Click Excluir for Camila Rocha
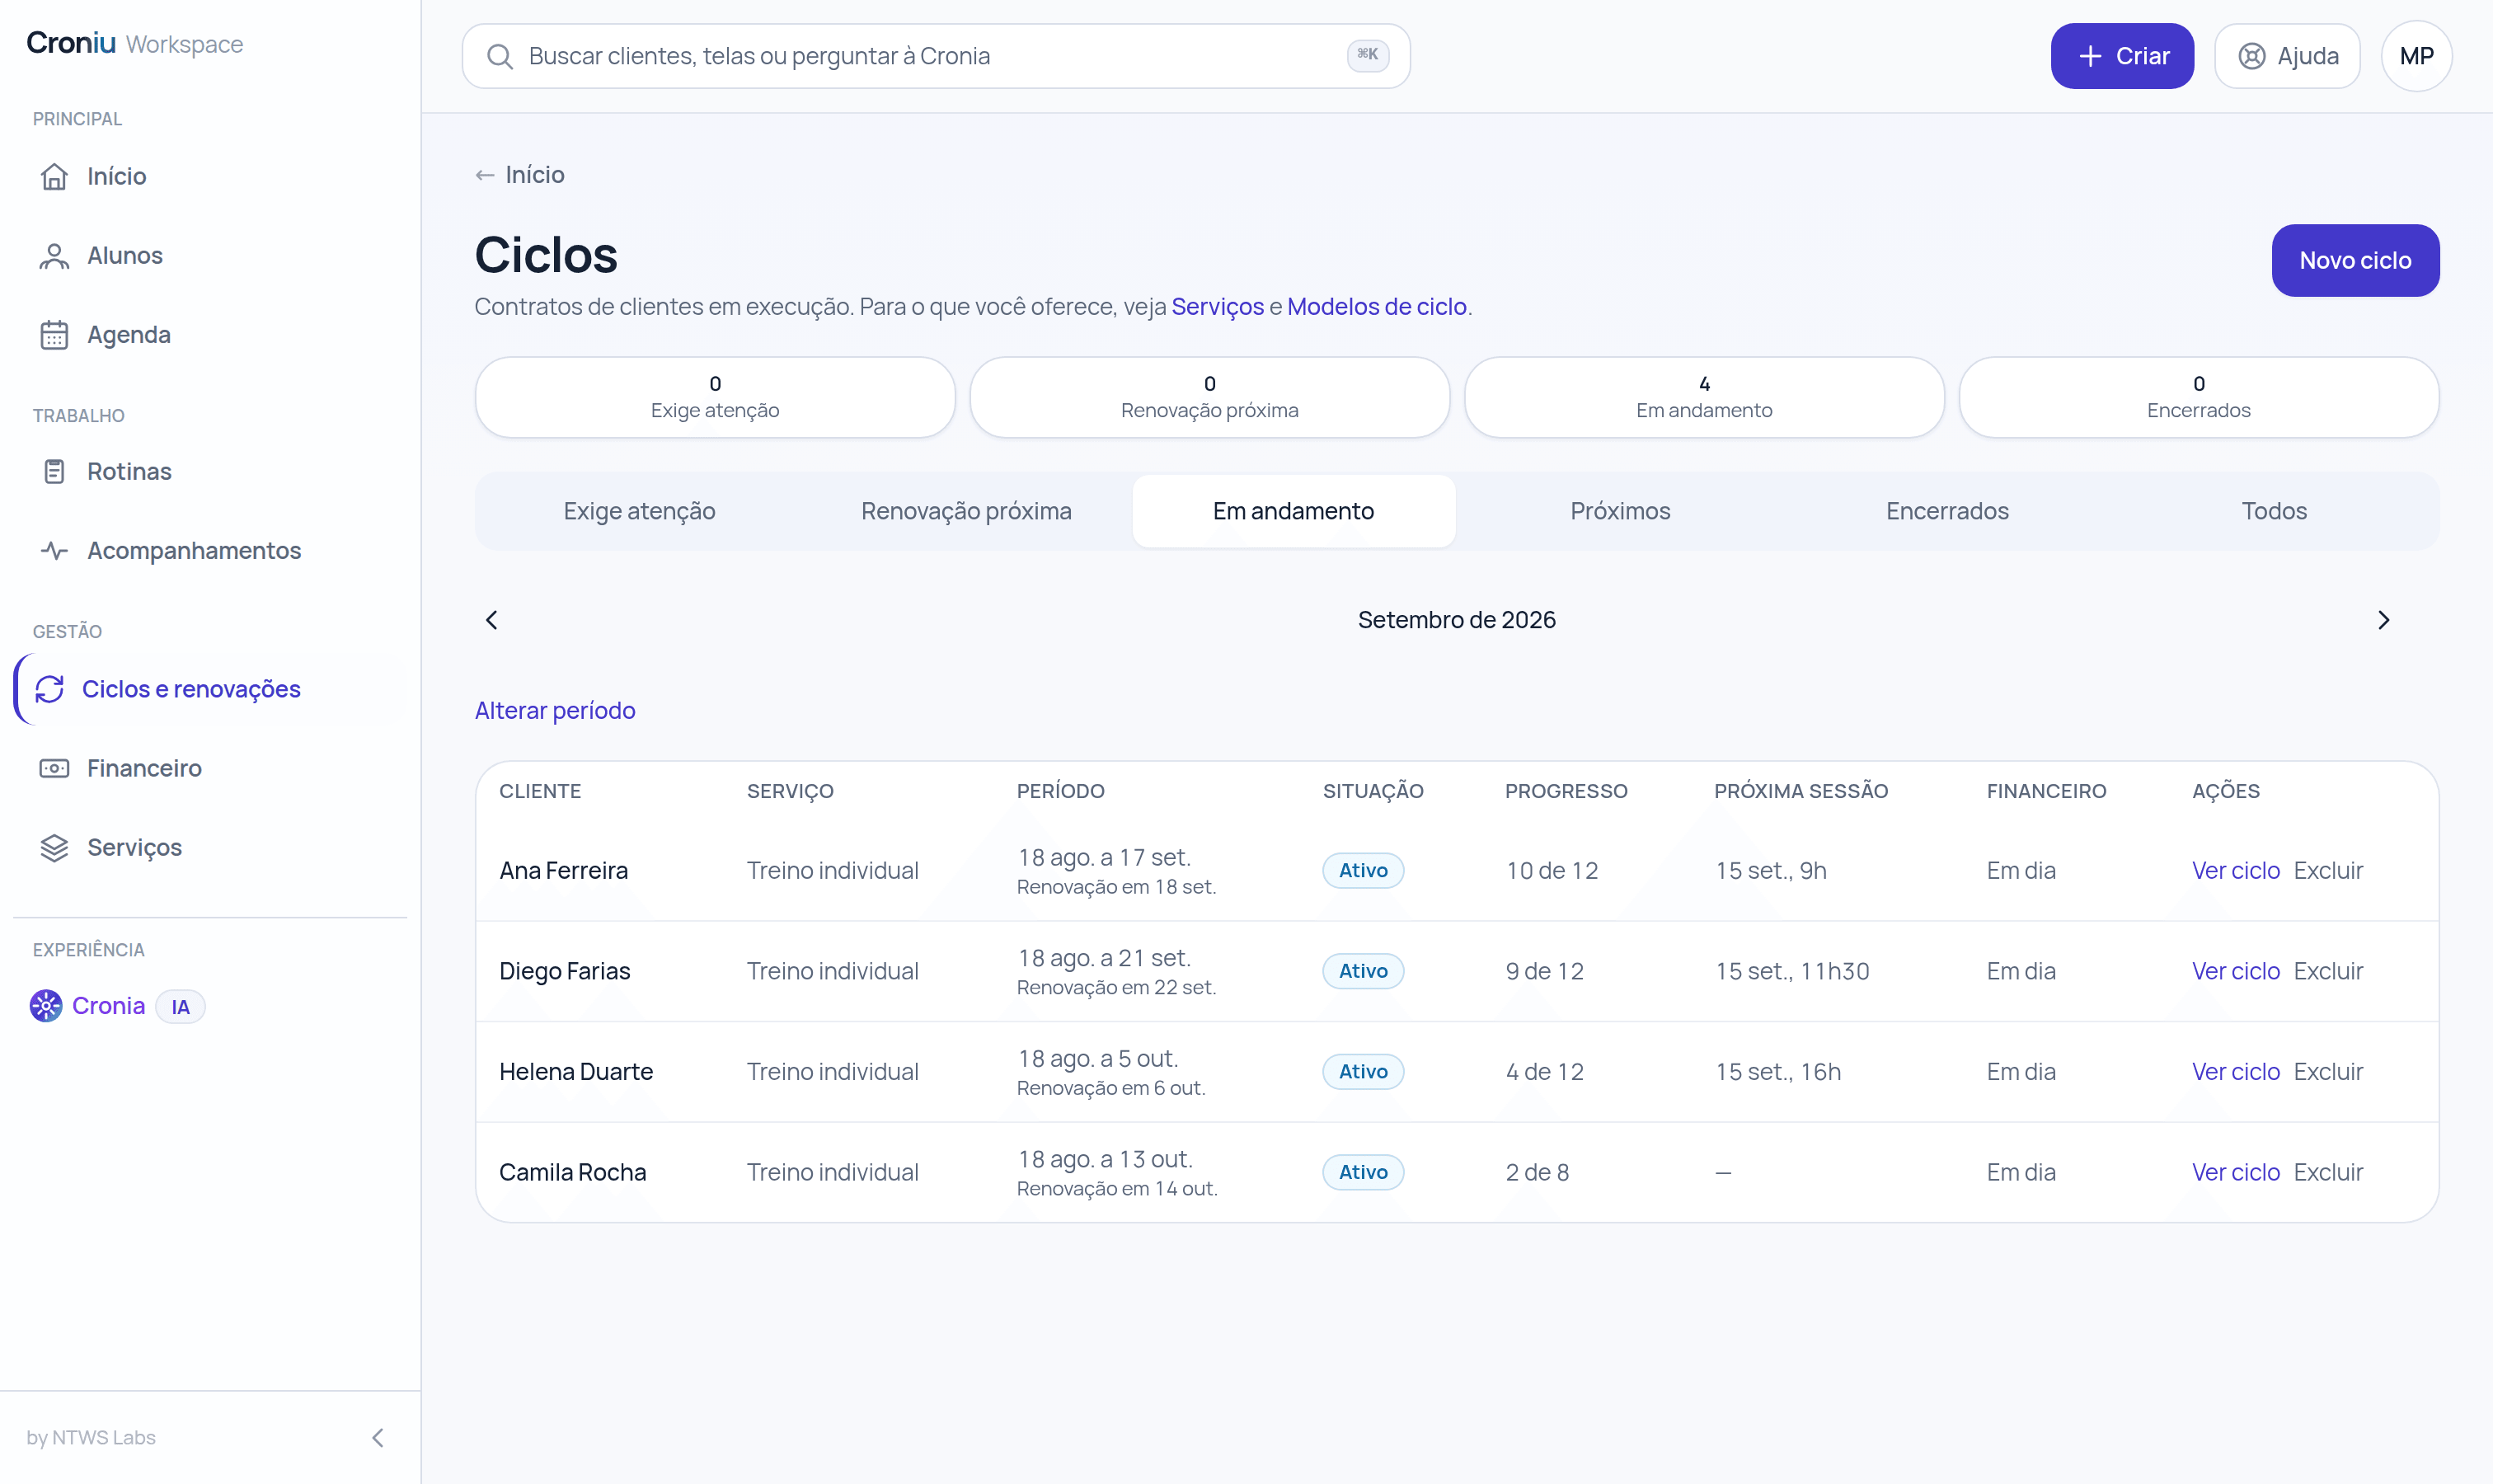2493x1484 pixels. [x=2328, y=1172]
